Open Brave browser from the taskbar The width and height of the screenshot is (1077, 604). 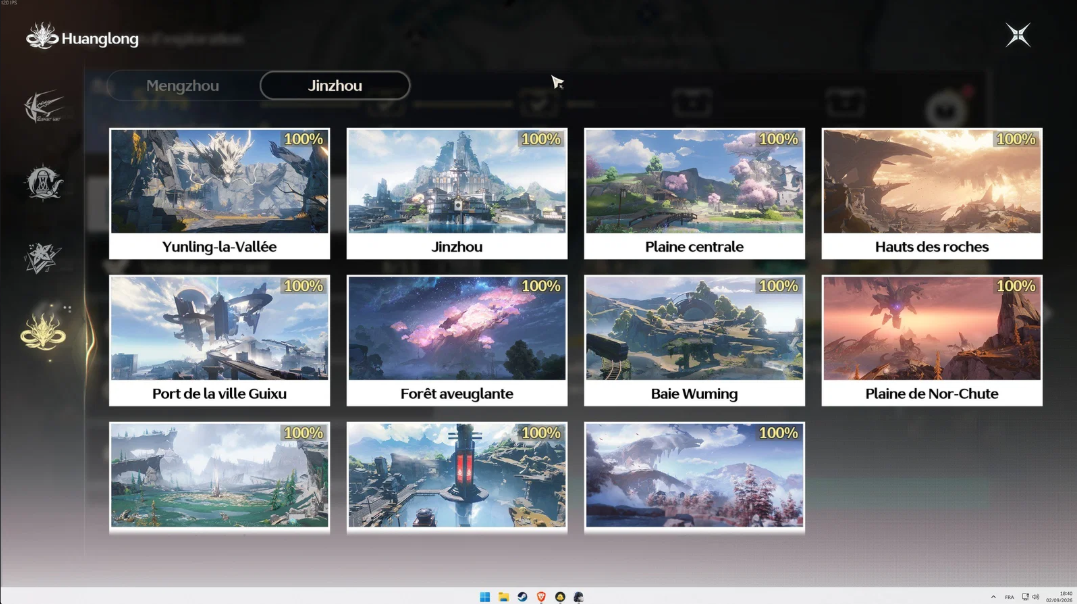pos(541,596)
